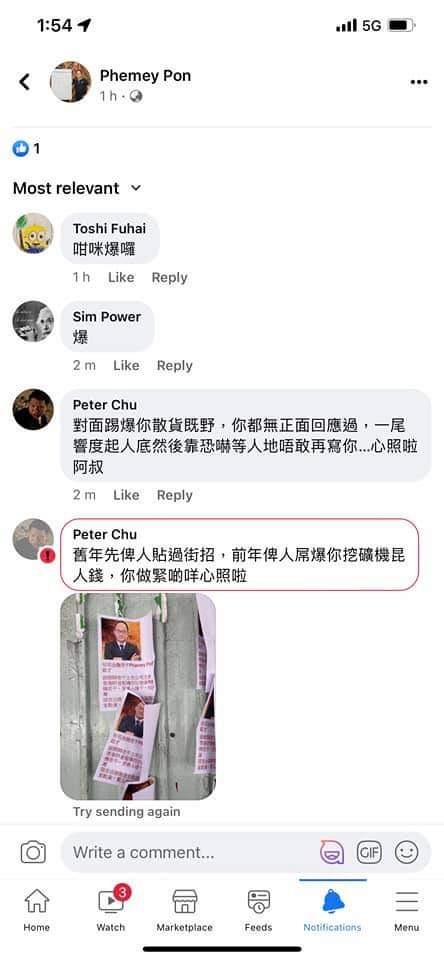Image resolution: width=444 pixels, height=960 pixels.
Task: Tap Try sending again link
Action: [x=127, y=812]
